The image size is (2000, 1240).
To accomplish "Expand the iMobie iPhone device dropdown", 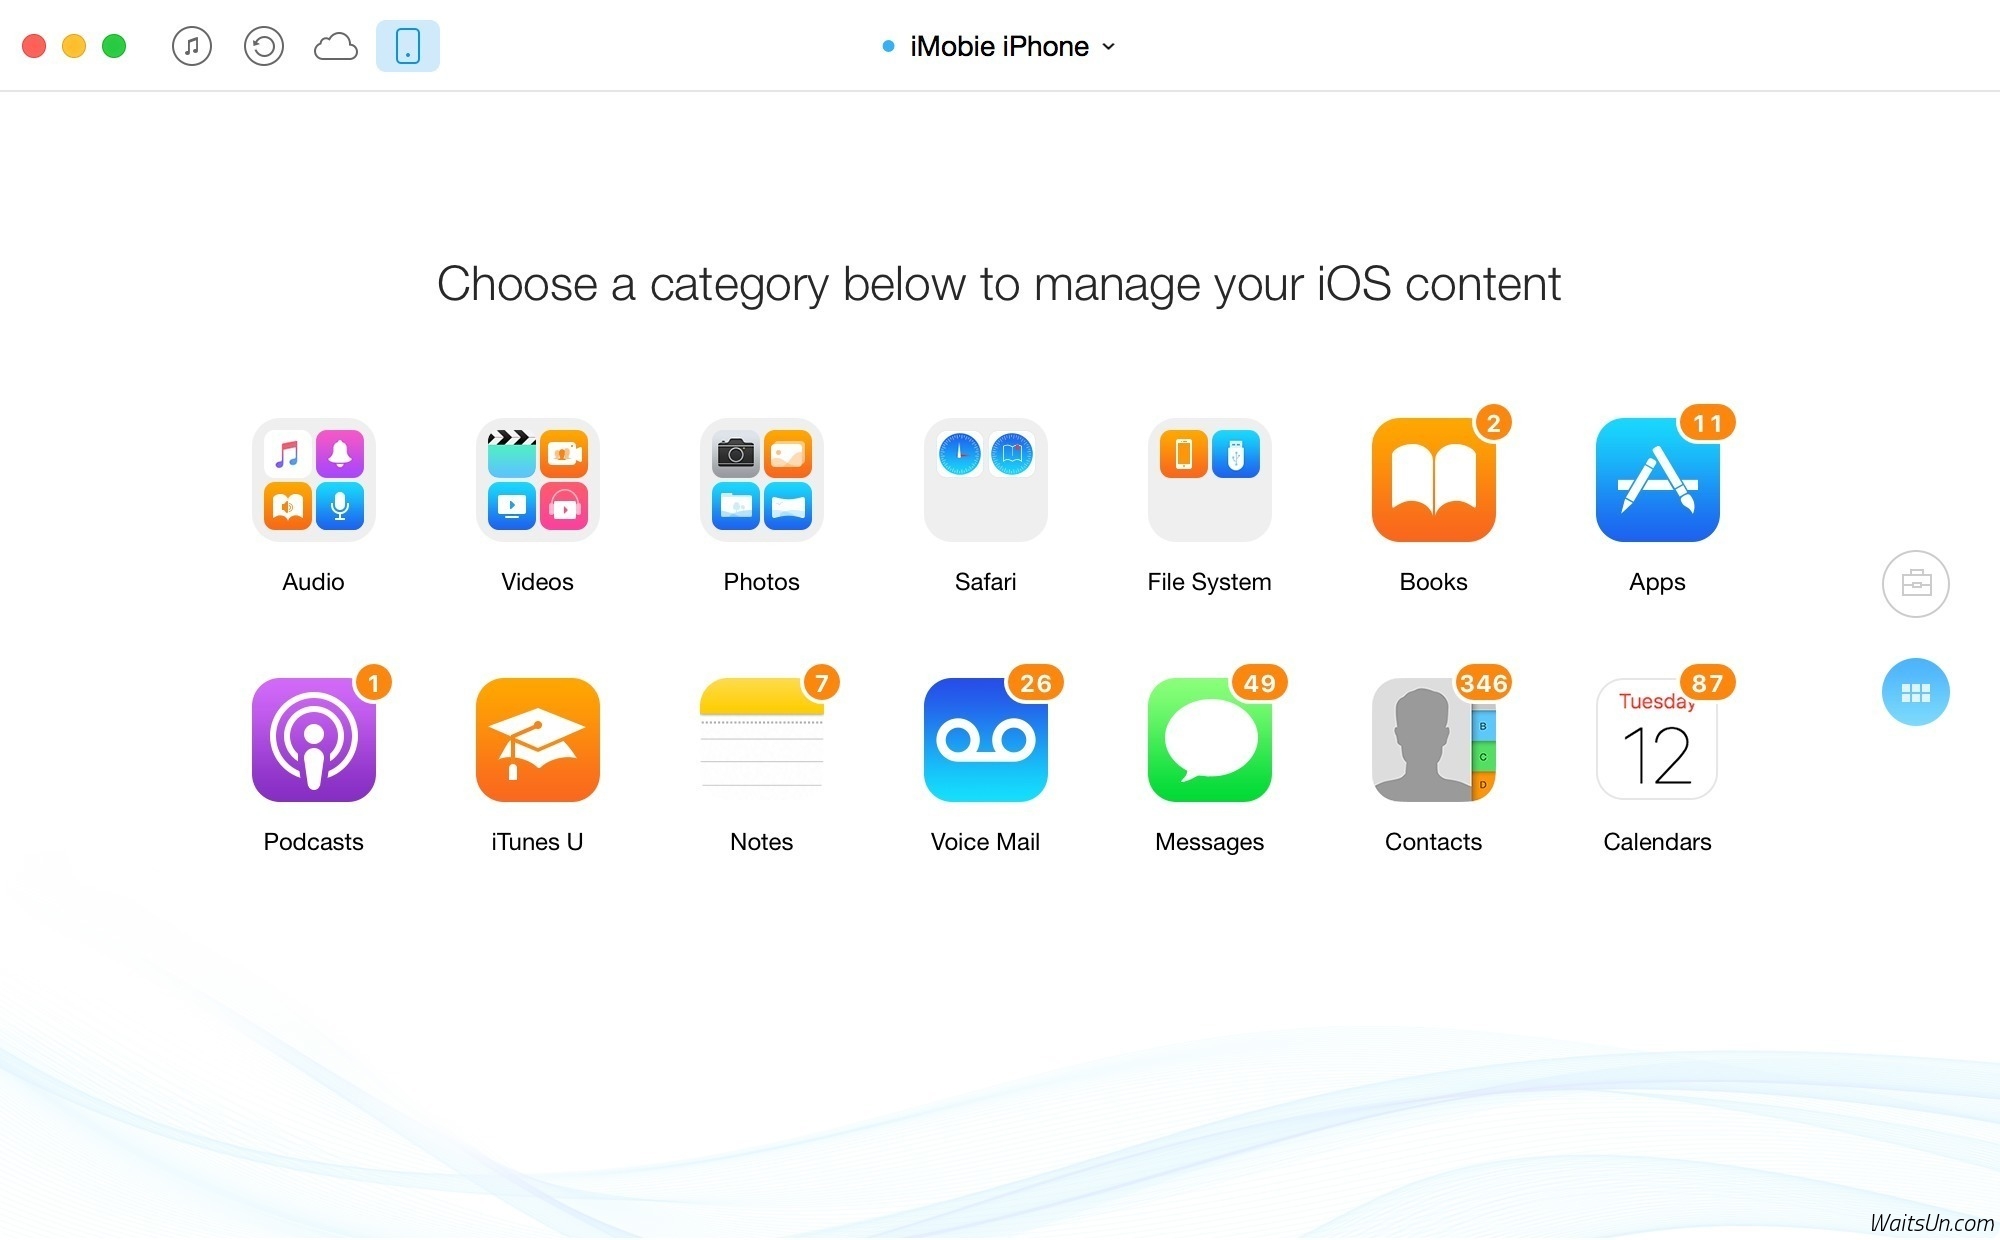I will (999, 46).
